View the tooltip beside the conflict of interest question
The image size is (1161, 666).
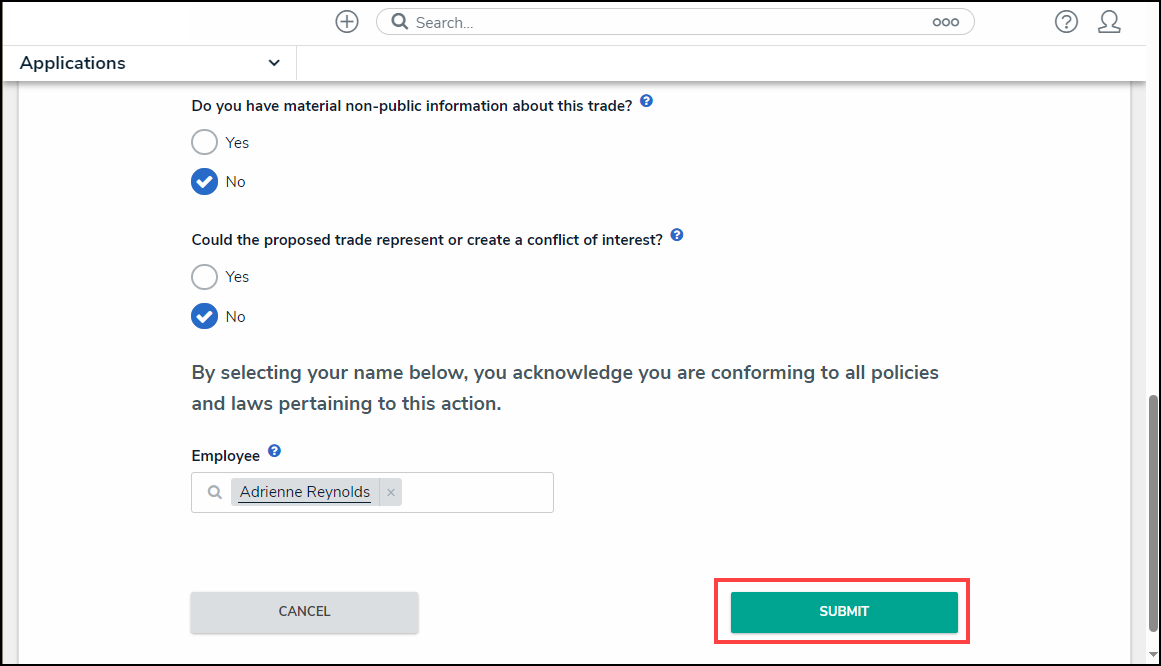pos(677,235)
